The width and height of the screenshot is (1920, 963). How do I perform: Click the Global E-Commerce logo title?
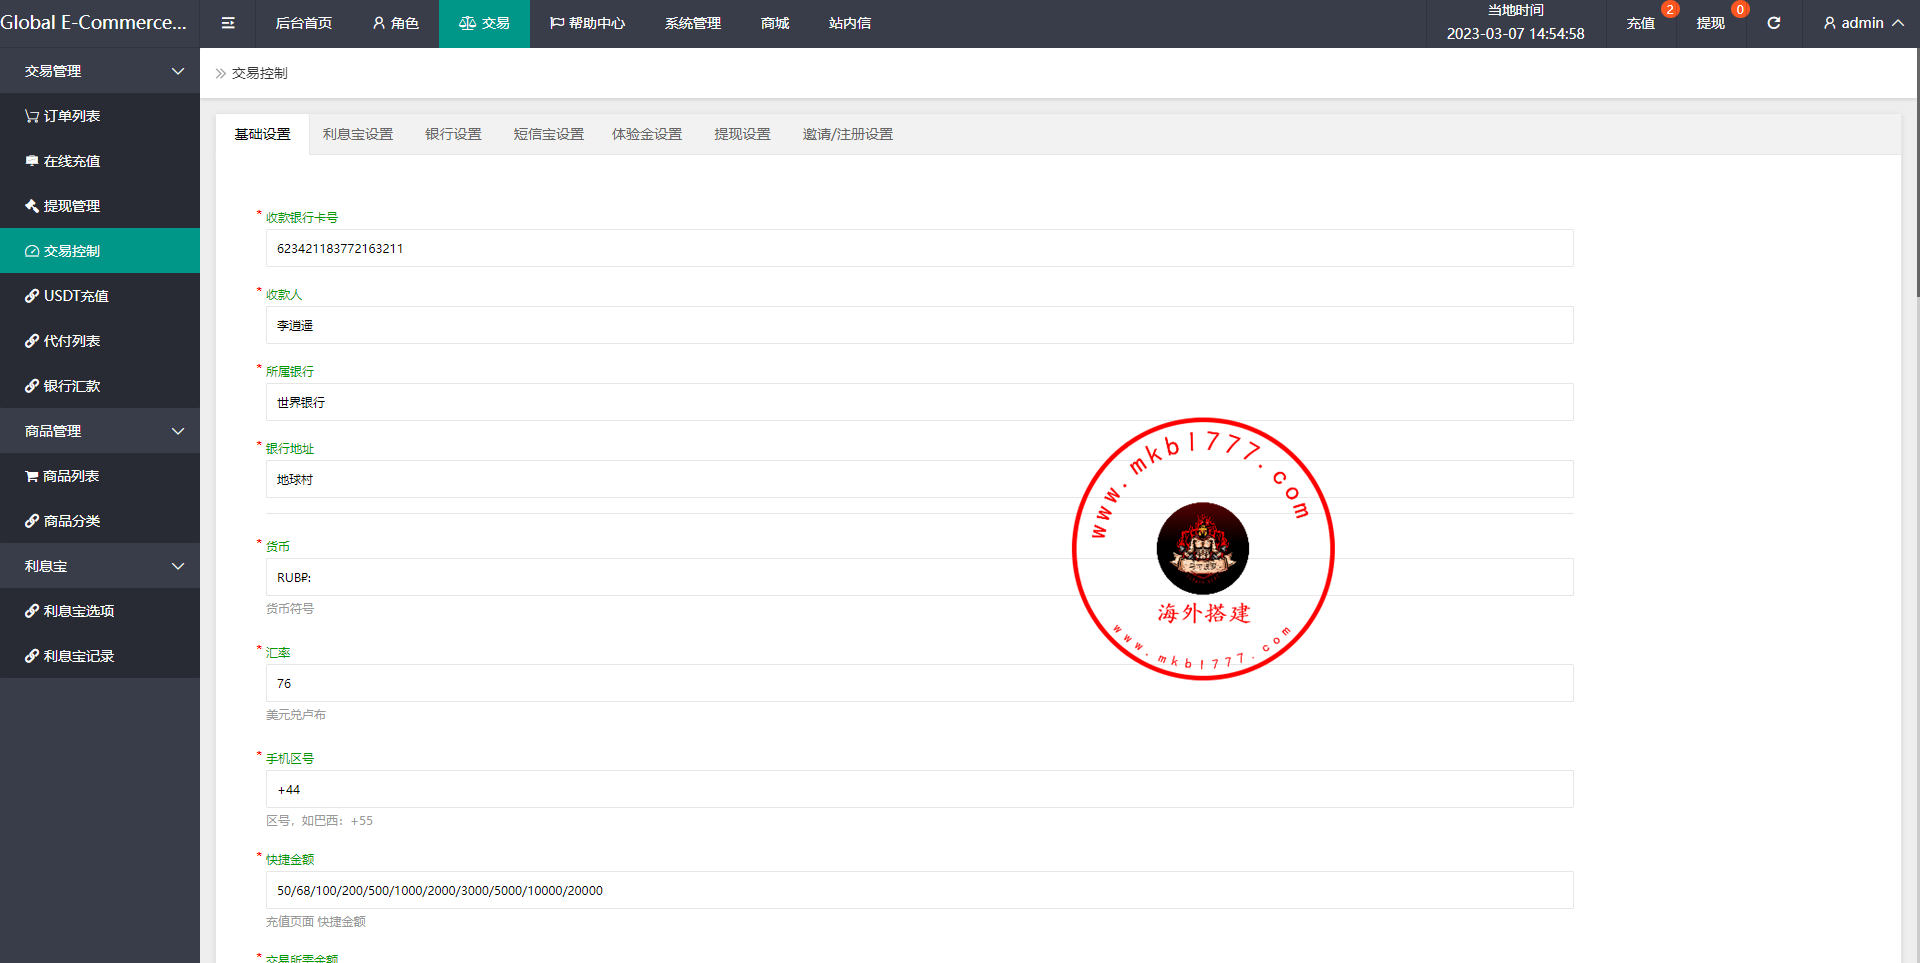[94, 22]
